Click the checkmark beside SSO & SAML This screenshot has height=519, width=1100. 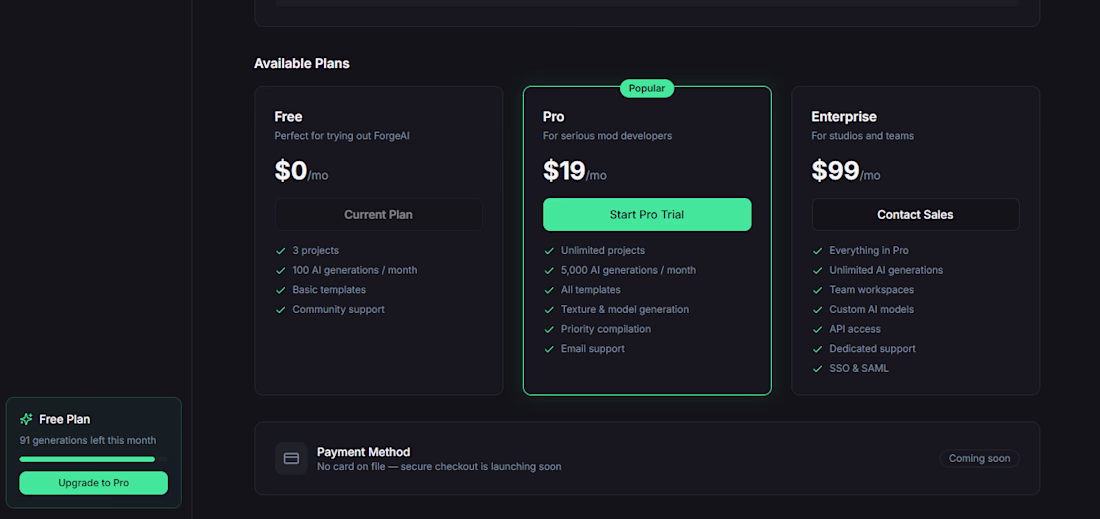817,368
